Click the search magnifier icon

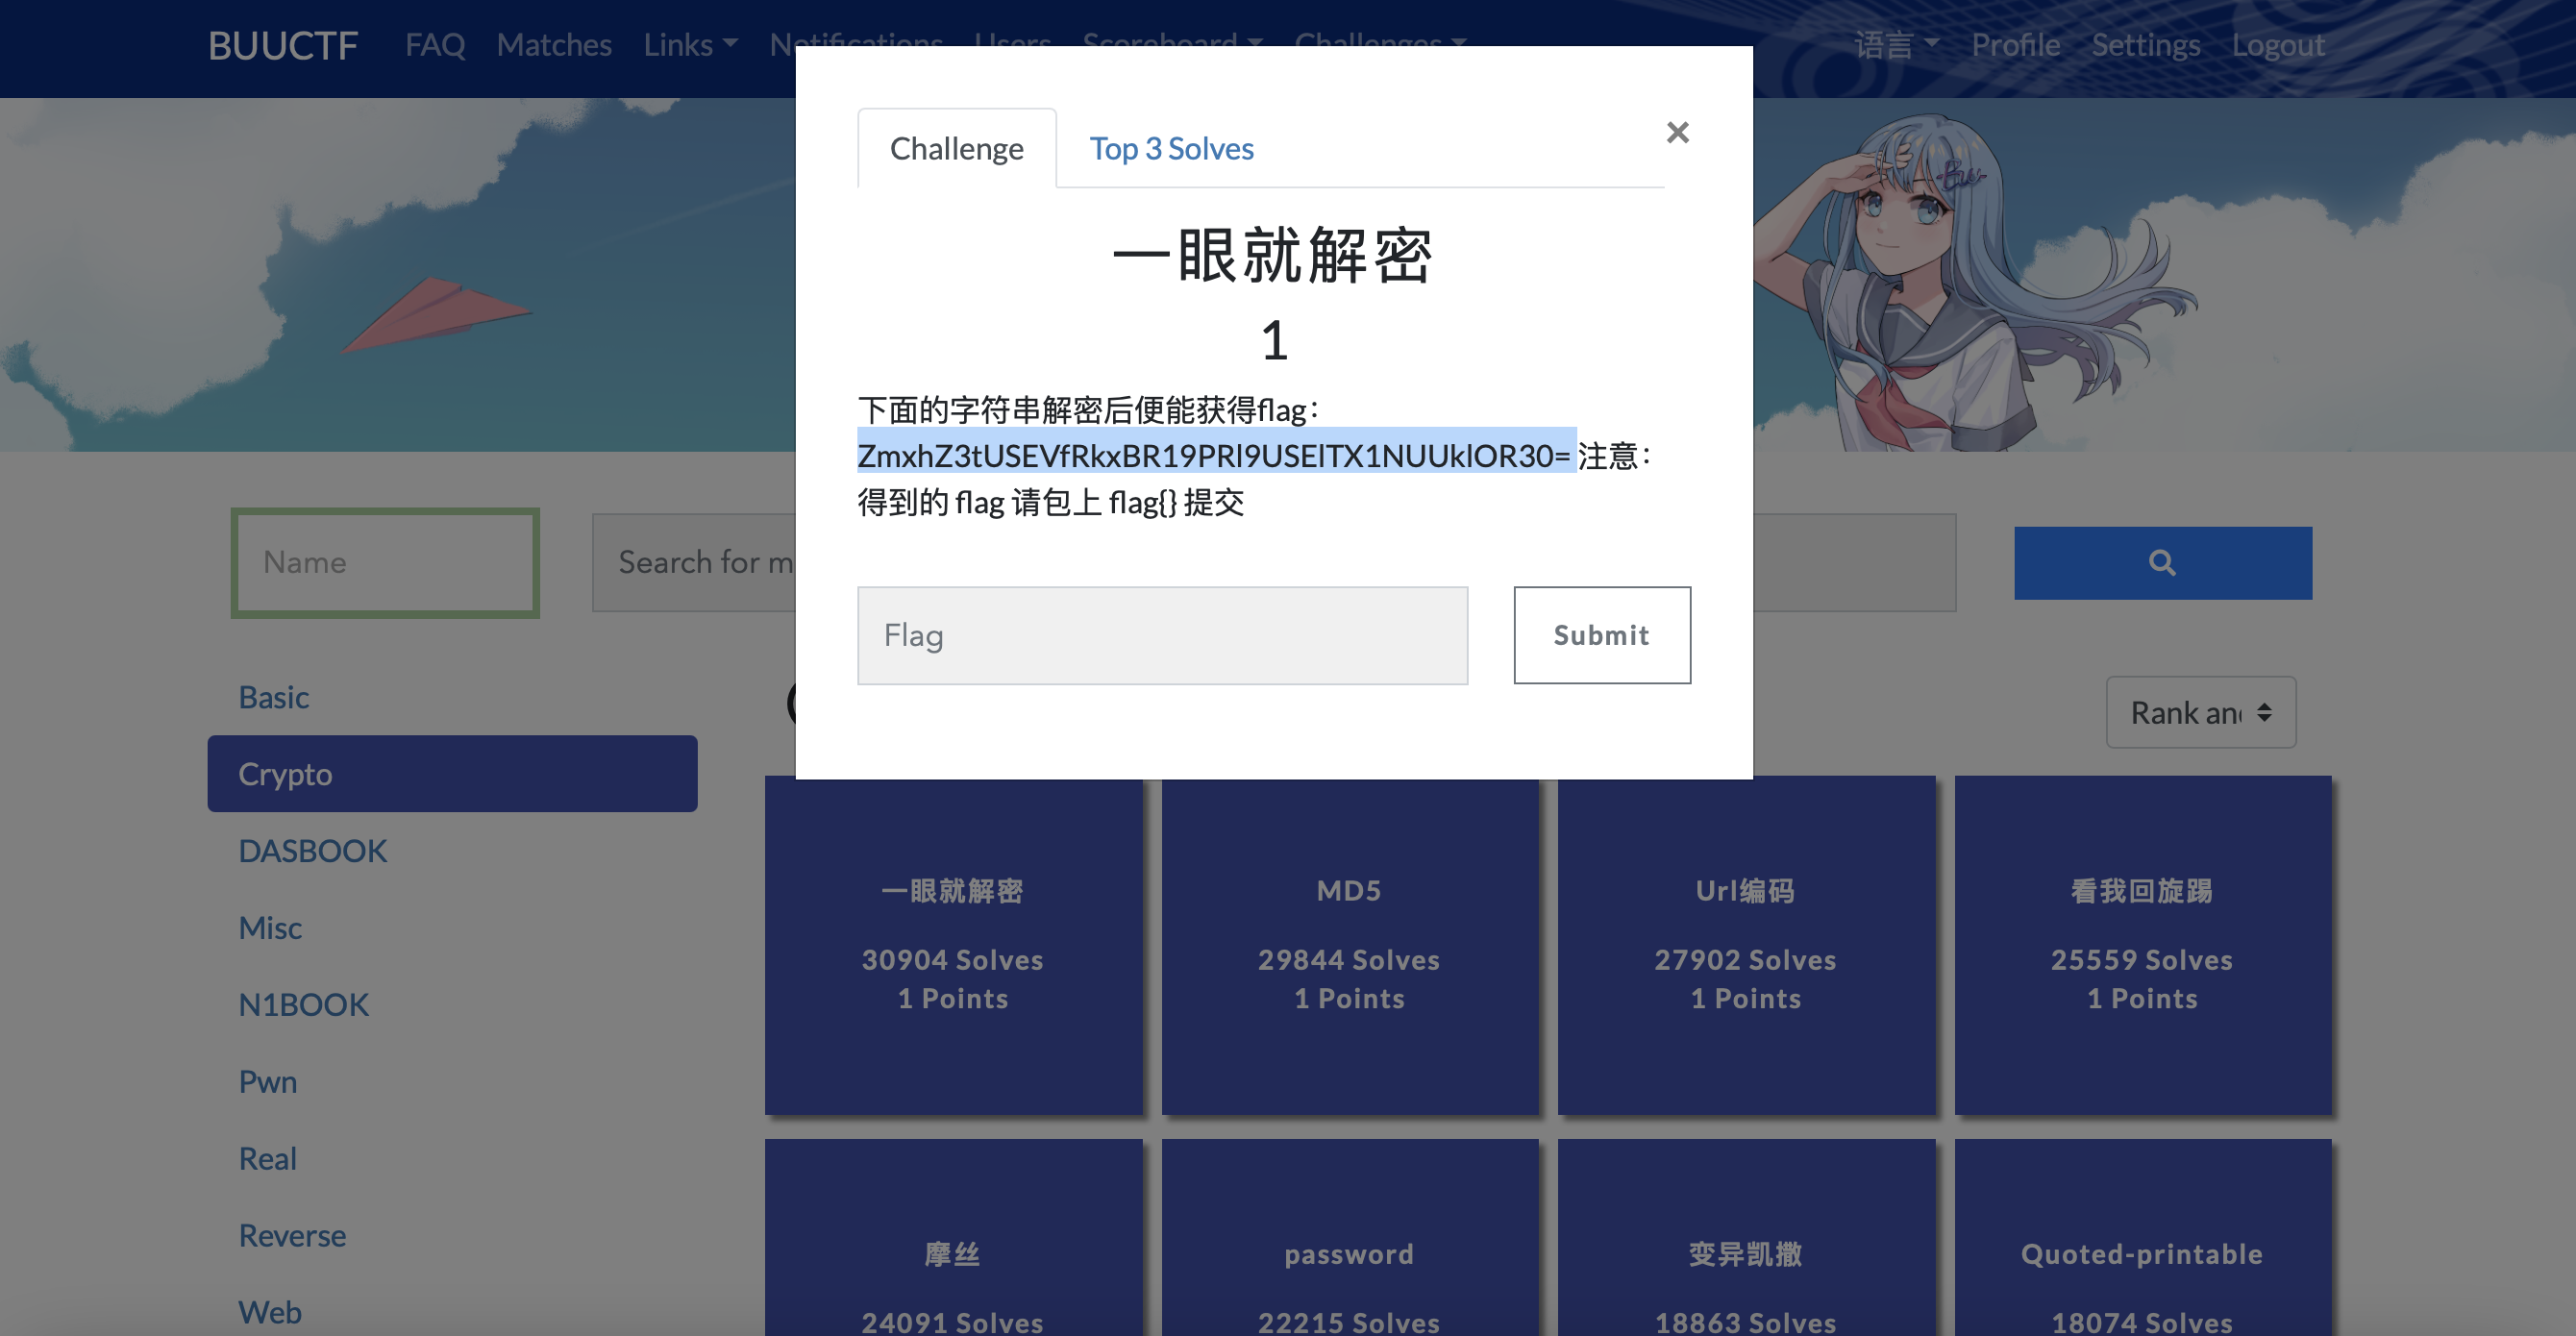(2162, 560)
